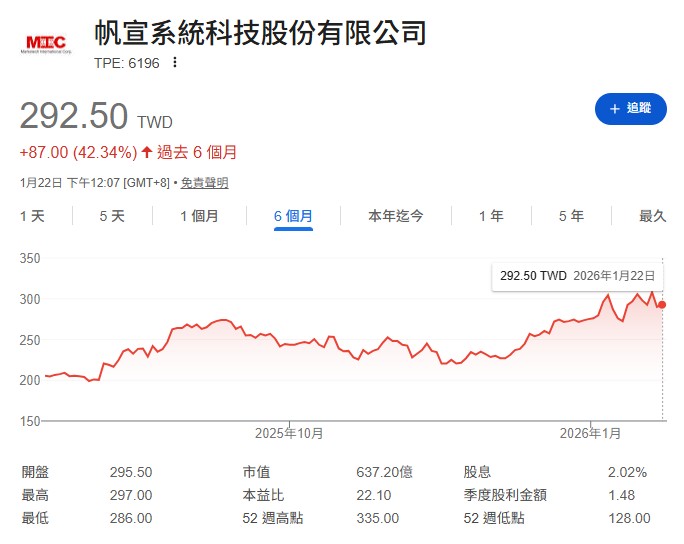Image resolution: width=684 pixels, height=544 pixels.
Task: Click the 股息 label
Action: click(x=477, y=472)
